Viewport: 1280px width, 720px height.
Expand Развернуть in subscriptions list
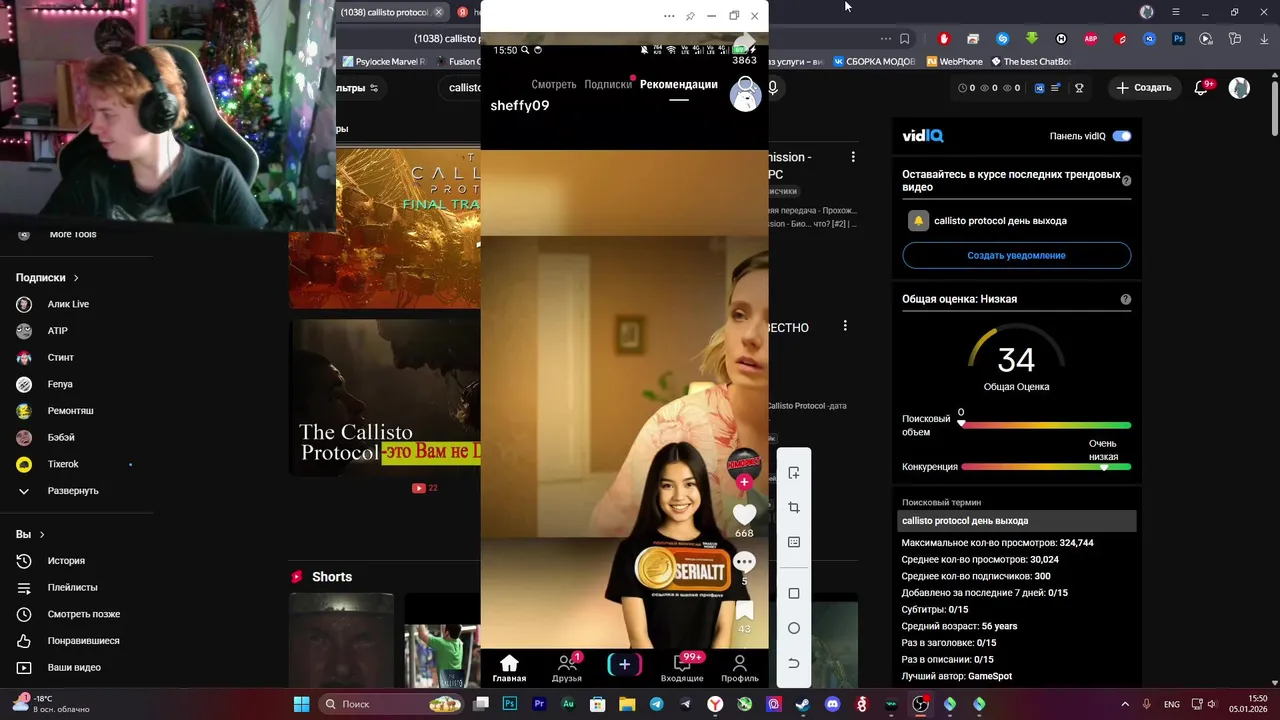pos(72,491)
